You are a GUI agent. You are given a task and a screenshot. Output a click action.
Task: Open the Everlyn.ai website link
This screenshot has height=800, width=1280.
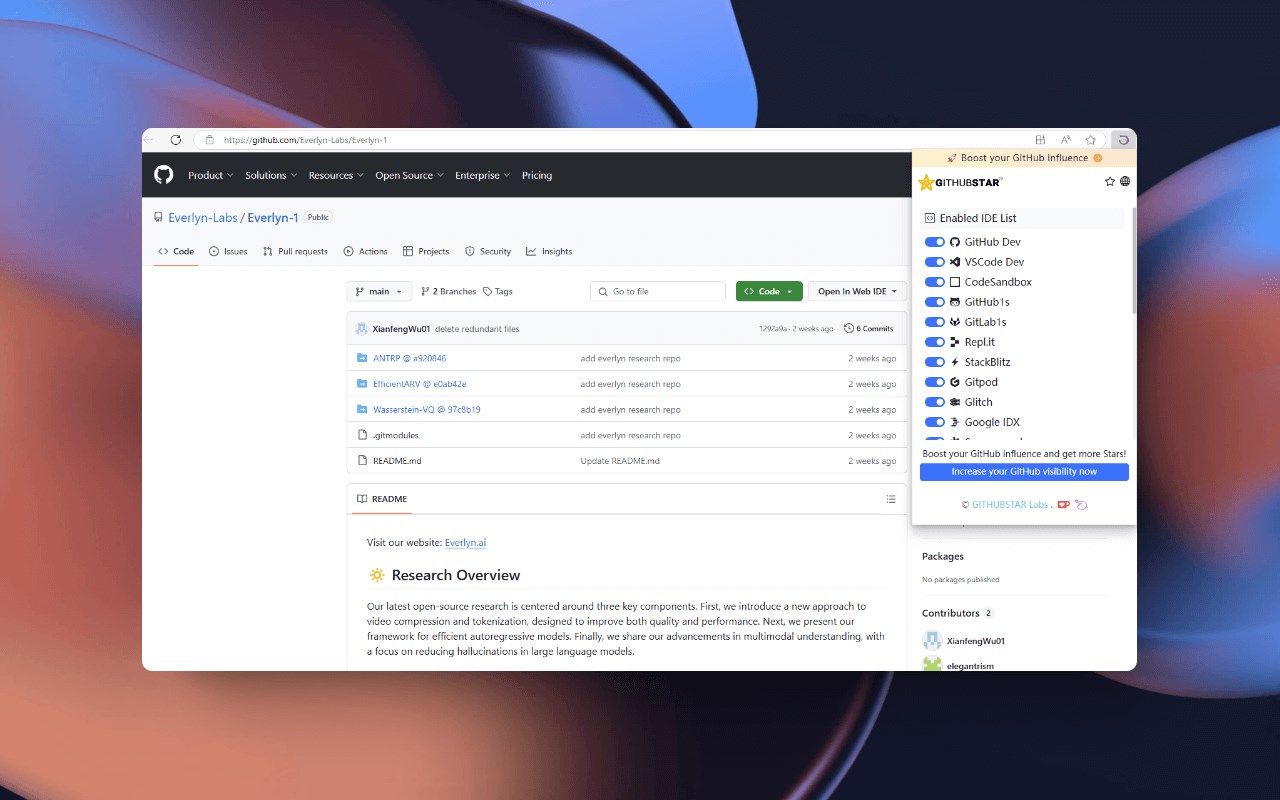click(x=466, y=542)
